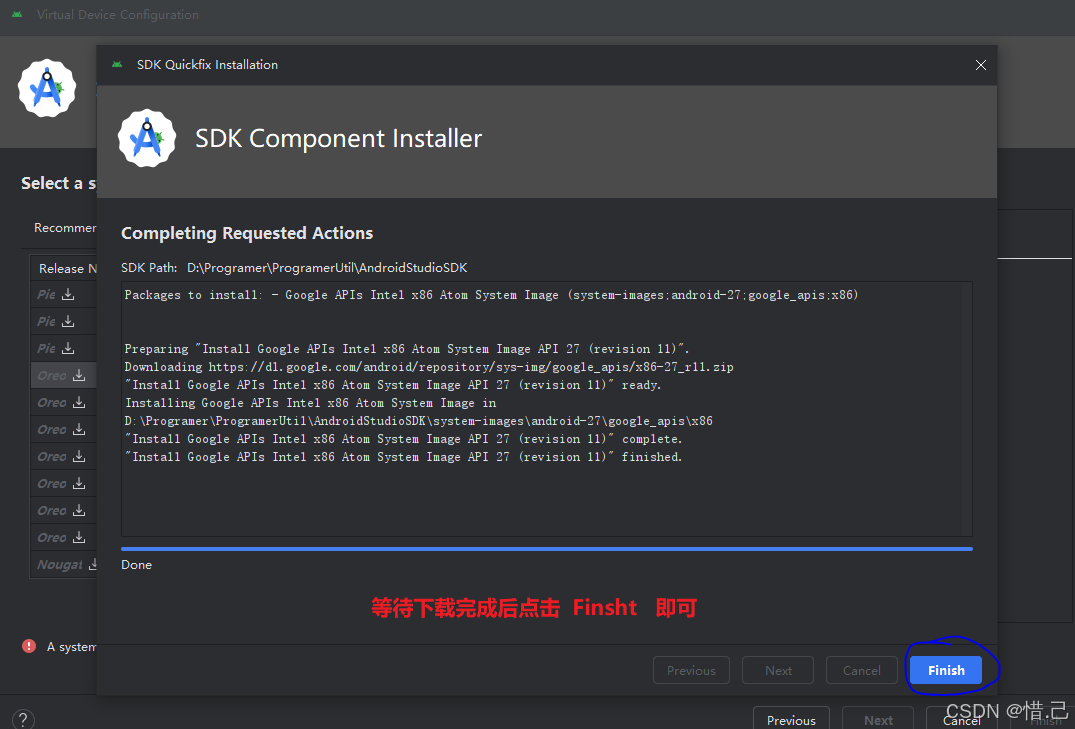The height and width of the screenshot is (729, 1075).
Task: Click the log line ending in 'ready.'
Action: click(x=393, y=385)
